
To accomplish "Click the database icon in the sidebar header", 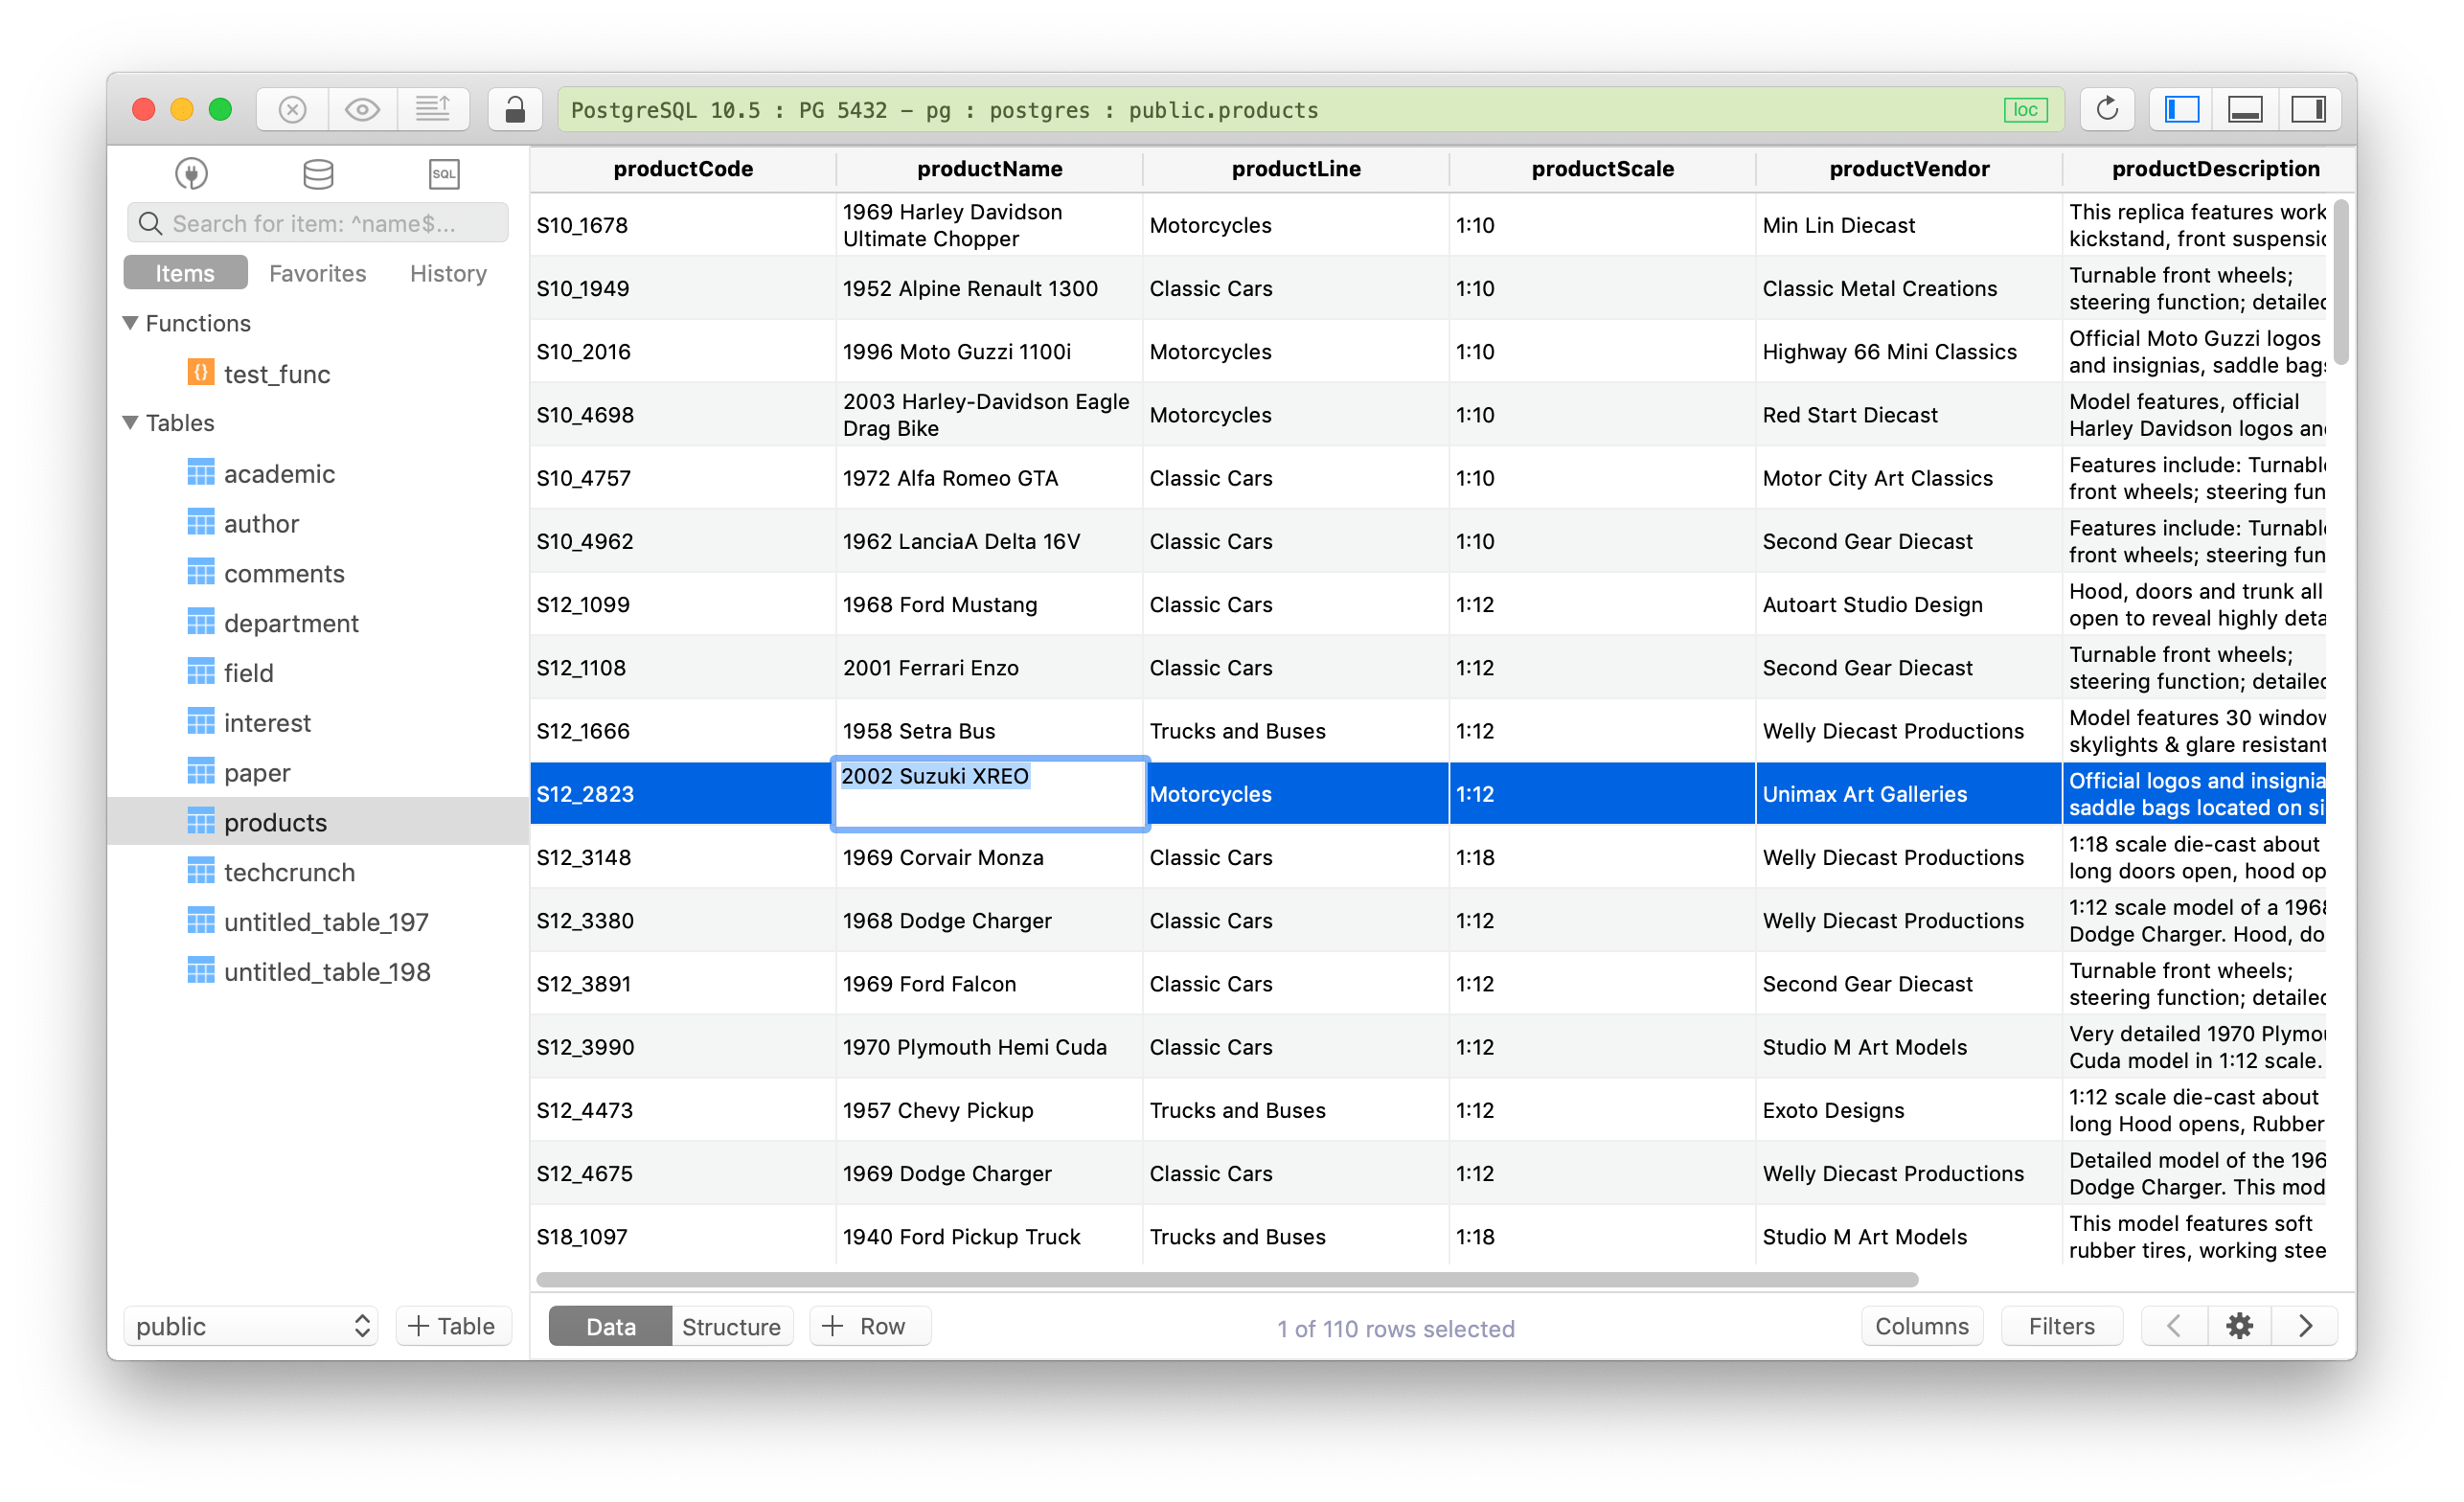I will pos(317,173).
